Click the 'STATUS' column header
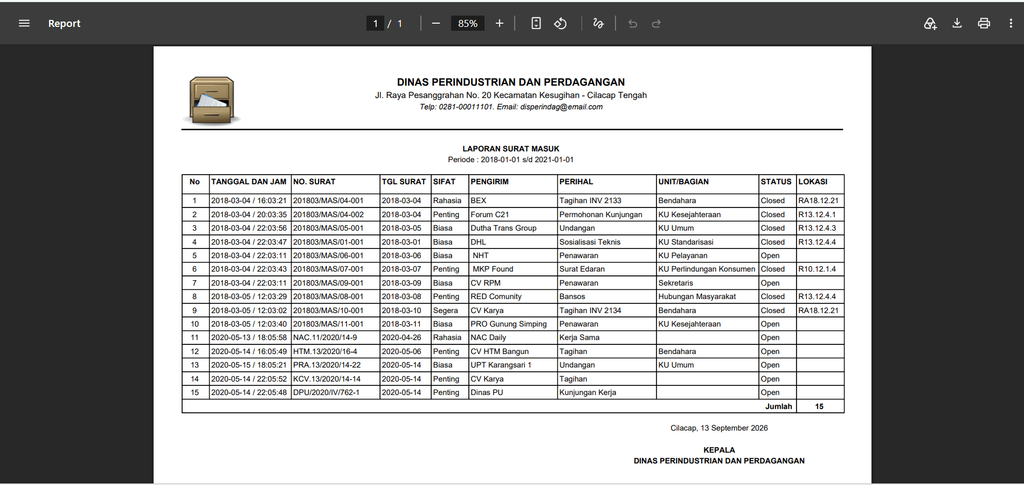The width and height of the screenshot is (1024, 485). point(776,182)
